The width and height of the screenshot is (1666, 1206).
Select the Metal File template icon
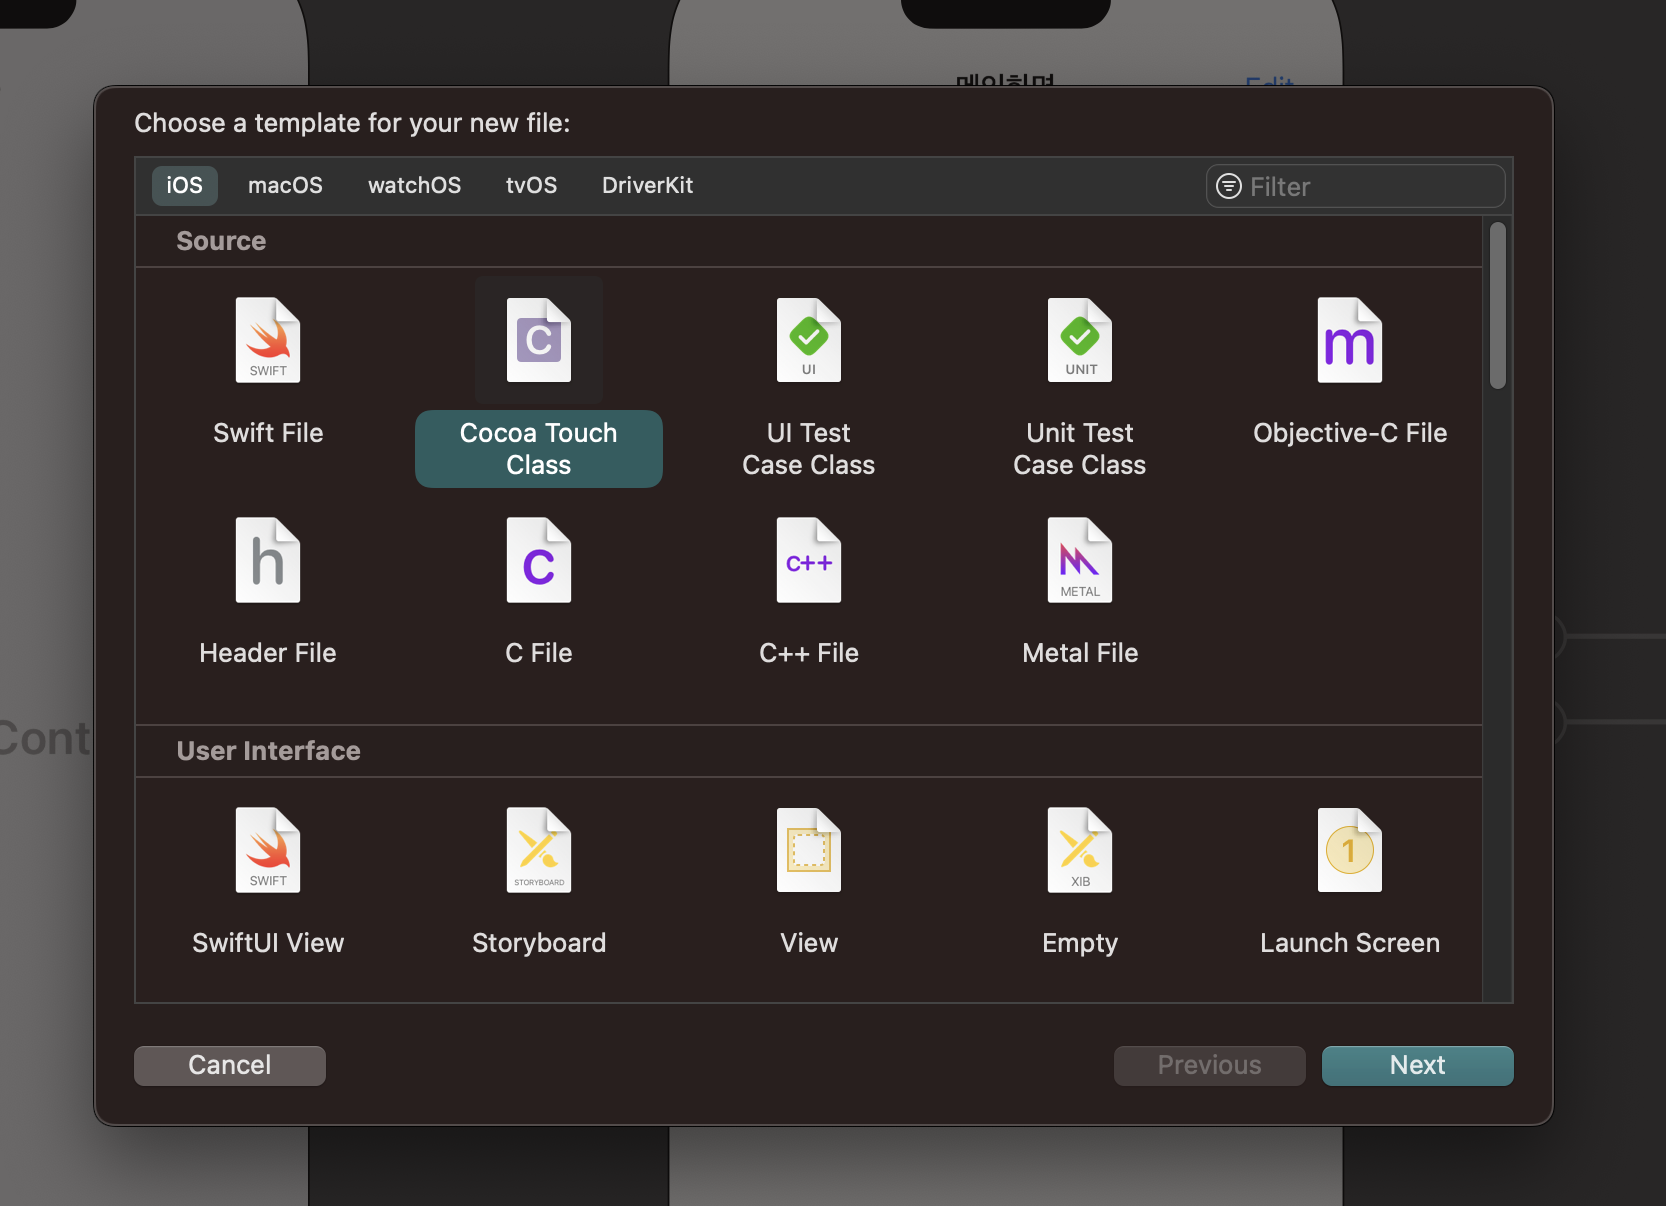(x=1080, y=560)
